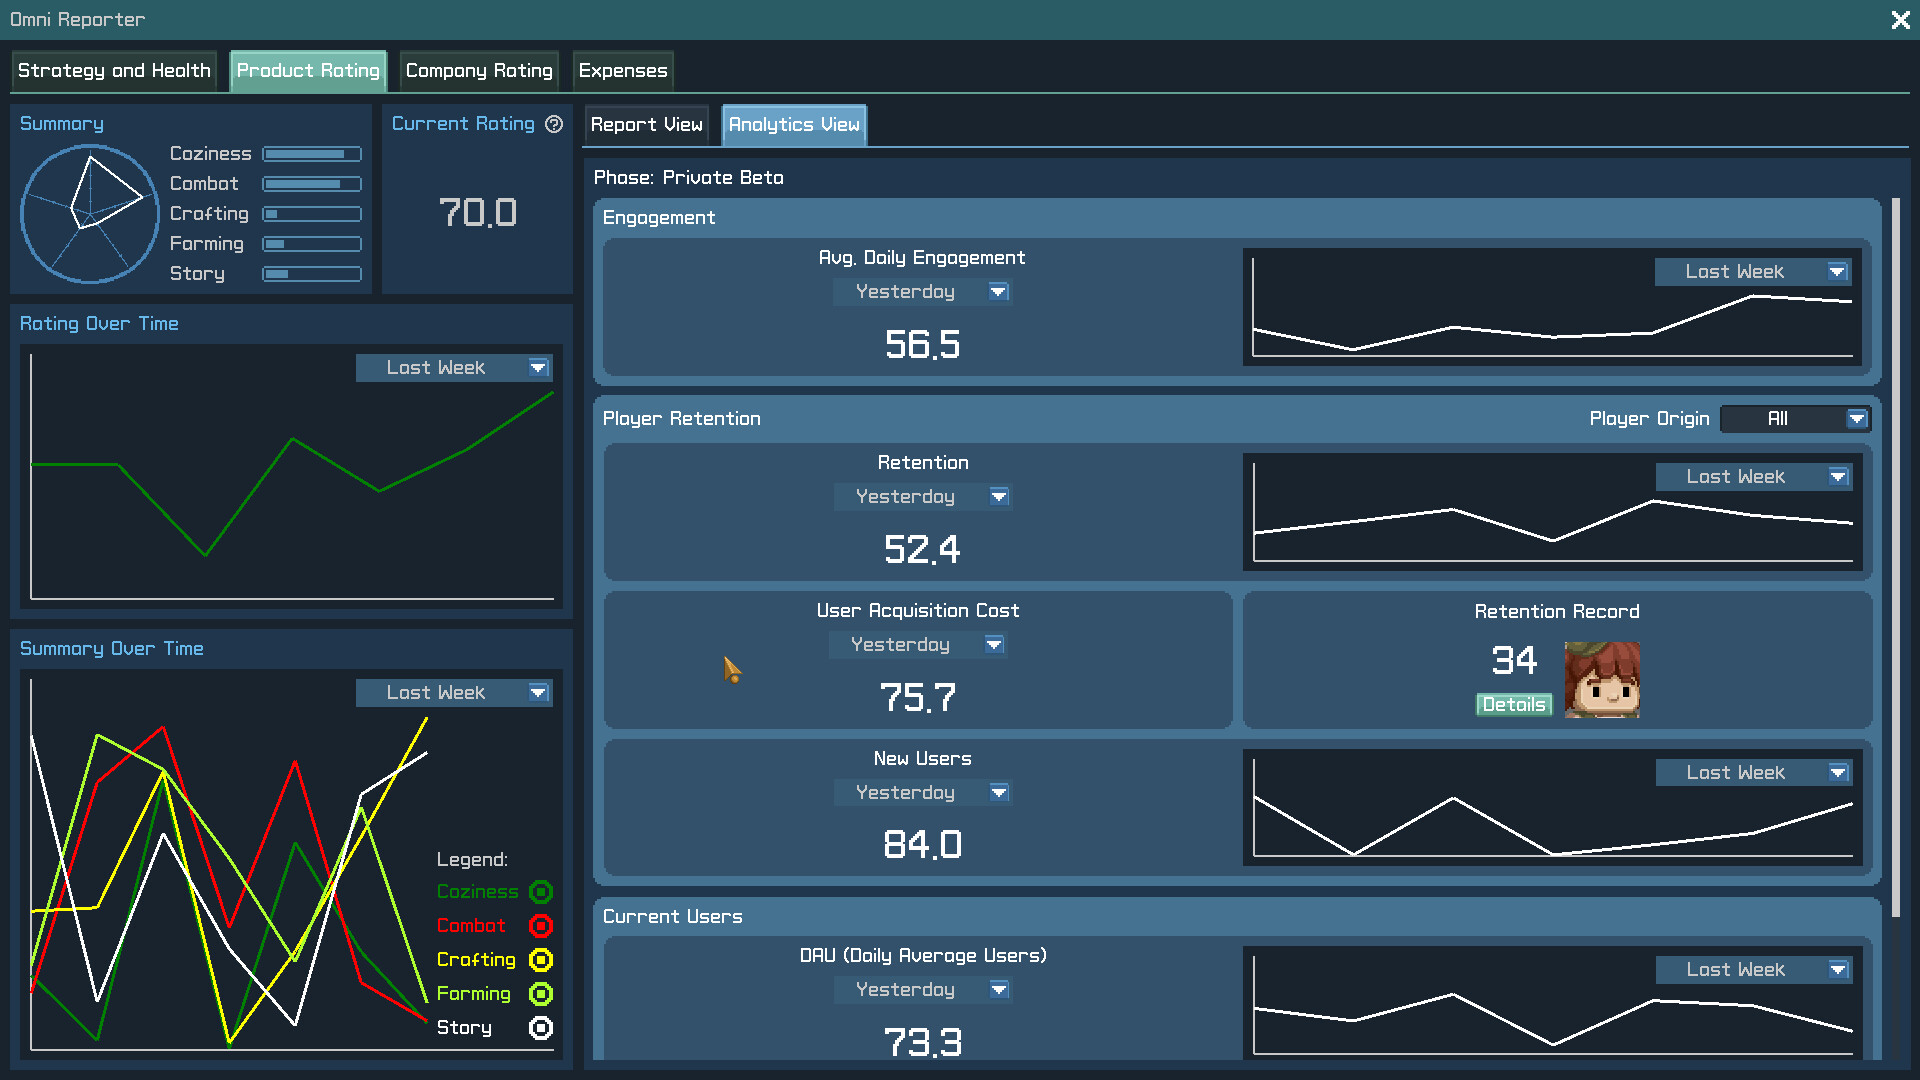The image size is (1920, 1080).
Task: Hide the Story line via its legend toggle
Action: (x=540, y=1027)
